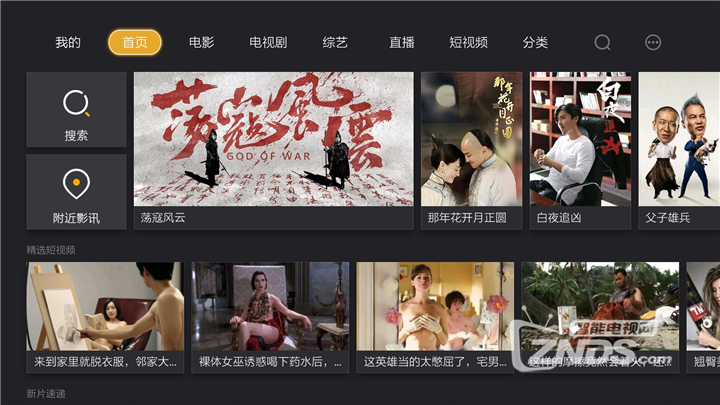The image size is (720, 405).
Task: Open the 附近影讯 location tile
Action: 76,192
